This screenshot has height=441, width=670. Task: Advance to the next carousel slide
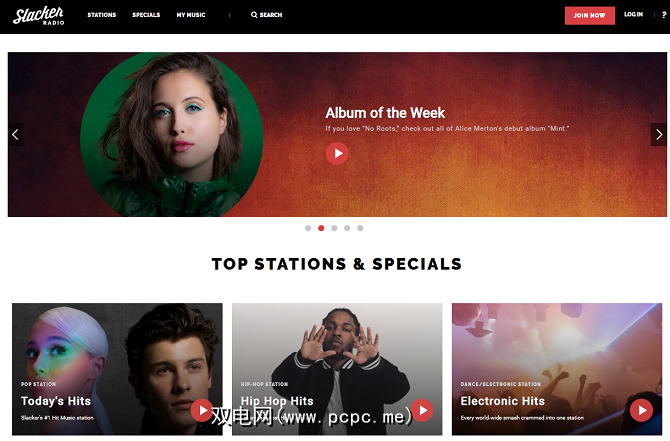[659, 135]
